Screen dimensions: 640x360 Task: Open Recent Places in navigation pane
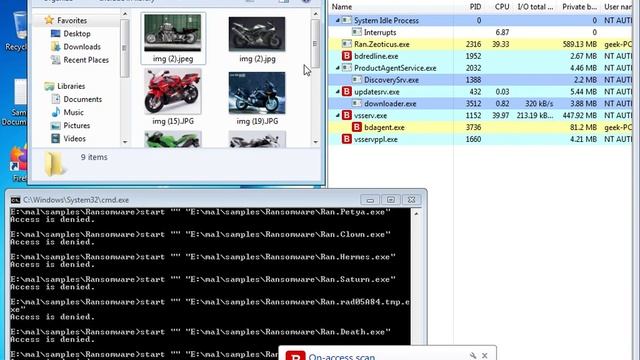[x=86, y=60]
